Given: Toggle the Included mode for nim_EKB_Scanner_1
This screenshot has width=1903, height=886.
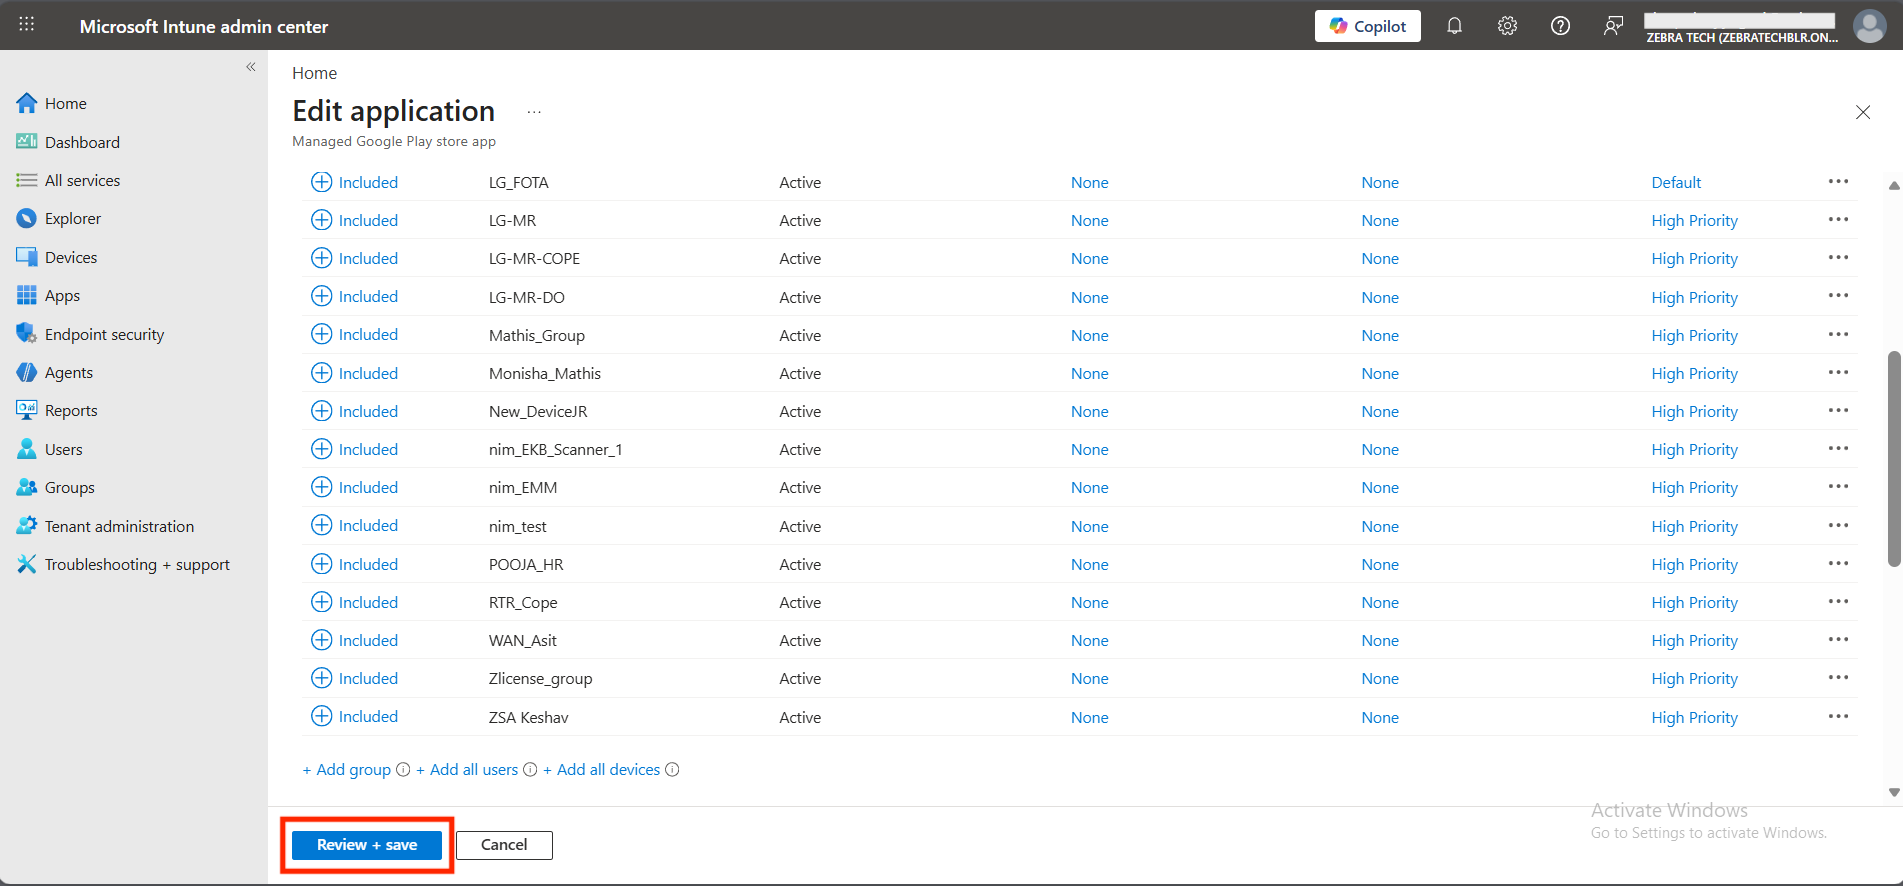Looking at the screenshot, I should pyautogui.click(x=355, y=449).
